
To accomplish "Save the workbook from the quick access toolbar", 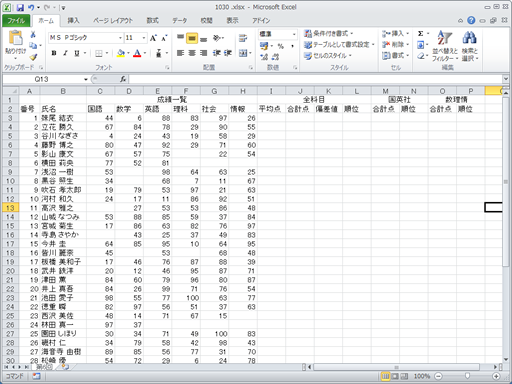I will (x=20, y=7).
